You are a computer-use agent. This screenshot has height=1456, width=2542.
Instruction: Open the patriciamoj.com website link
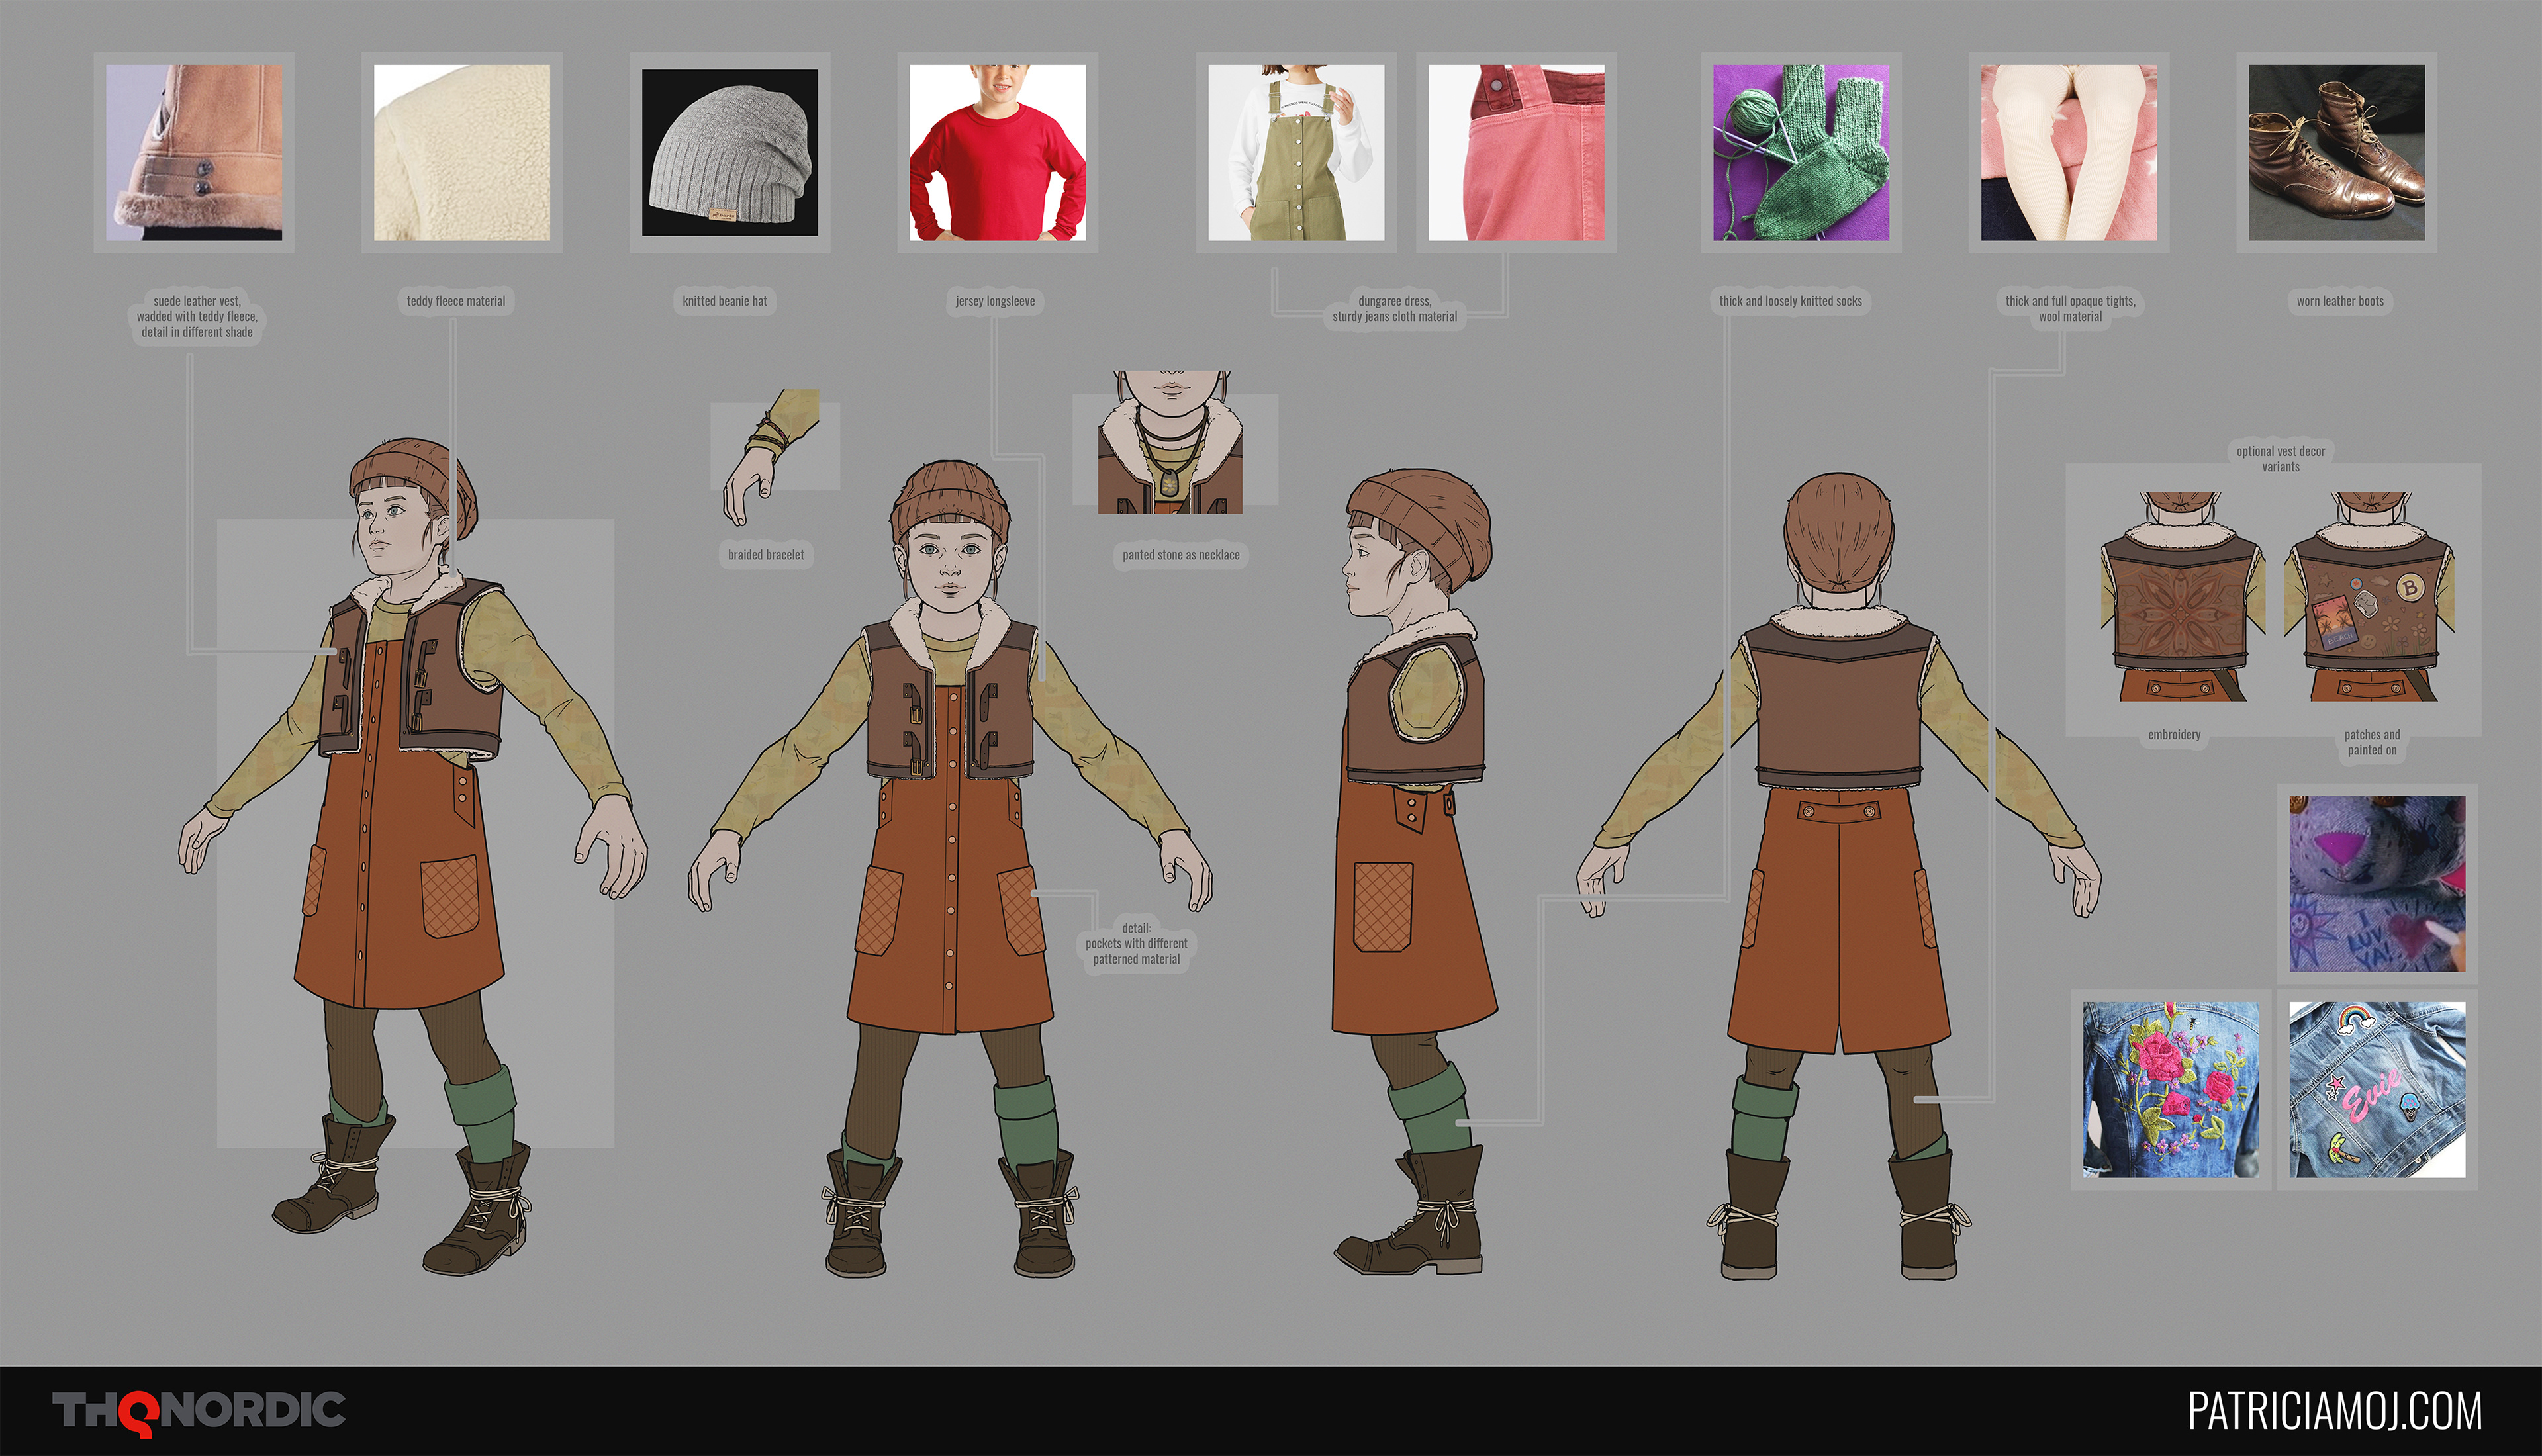(x=2334, y=1411)
